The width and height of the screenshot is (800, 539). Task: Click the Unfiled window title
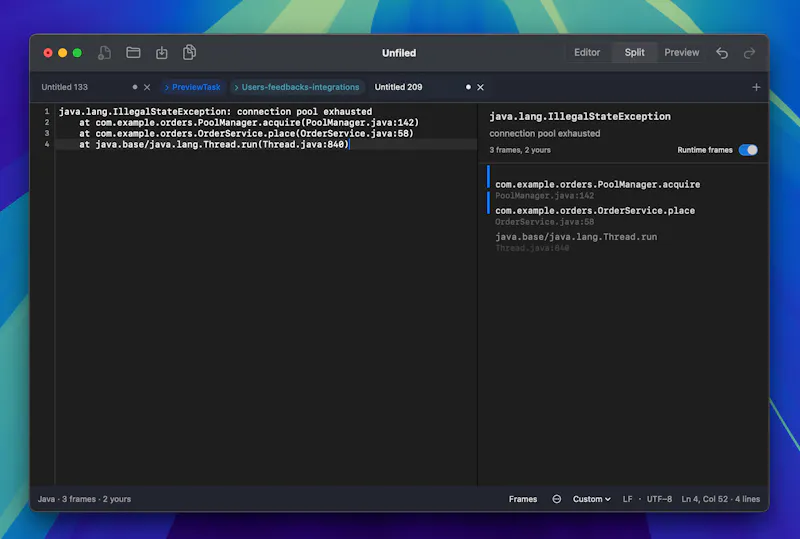399,53
